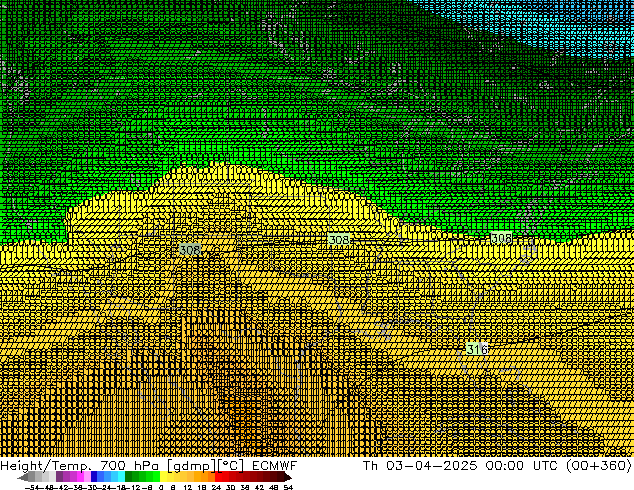Image resolution: width=634 pixels, height=490 pixels.
Task: Click the 316 height contour label
Action: (x=477, y=349)
